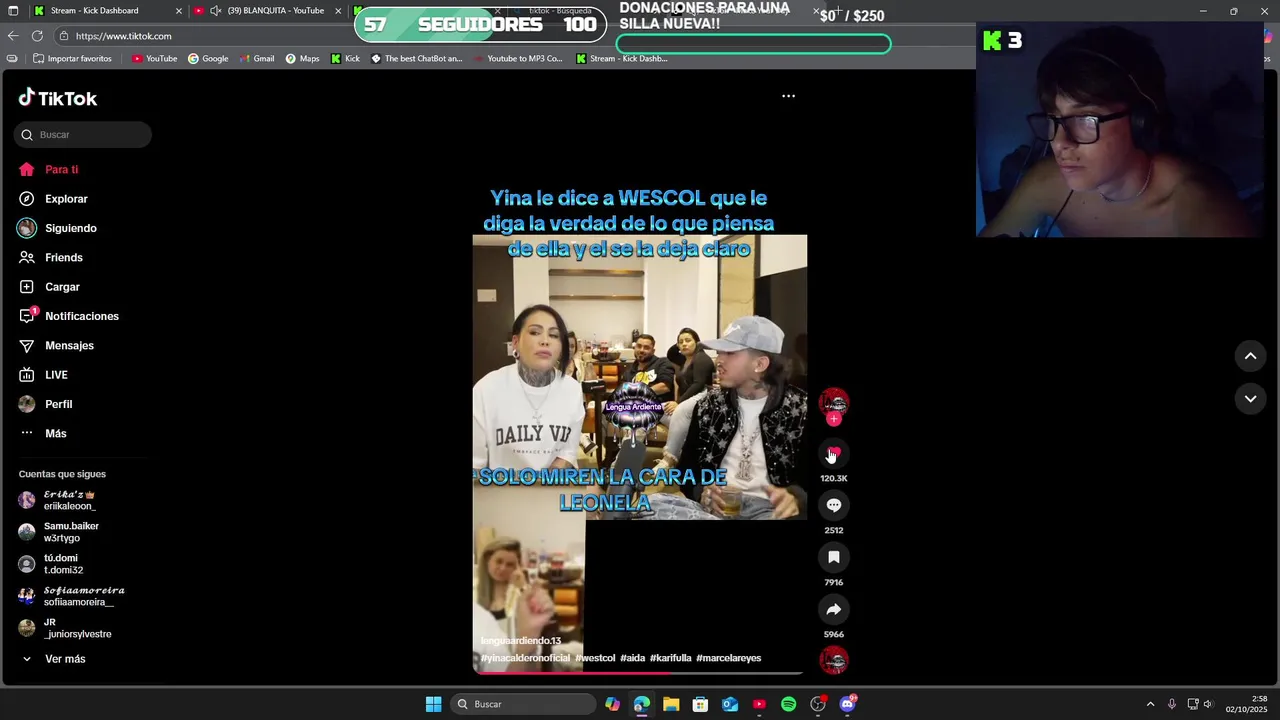Open the Windows Start menu
The height and width of the screenshot is (720, 1280).
433,704
